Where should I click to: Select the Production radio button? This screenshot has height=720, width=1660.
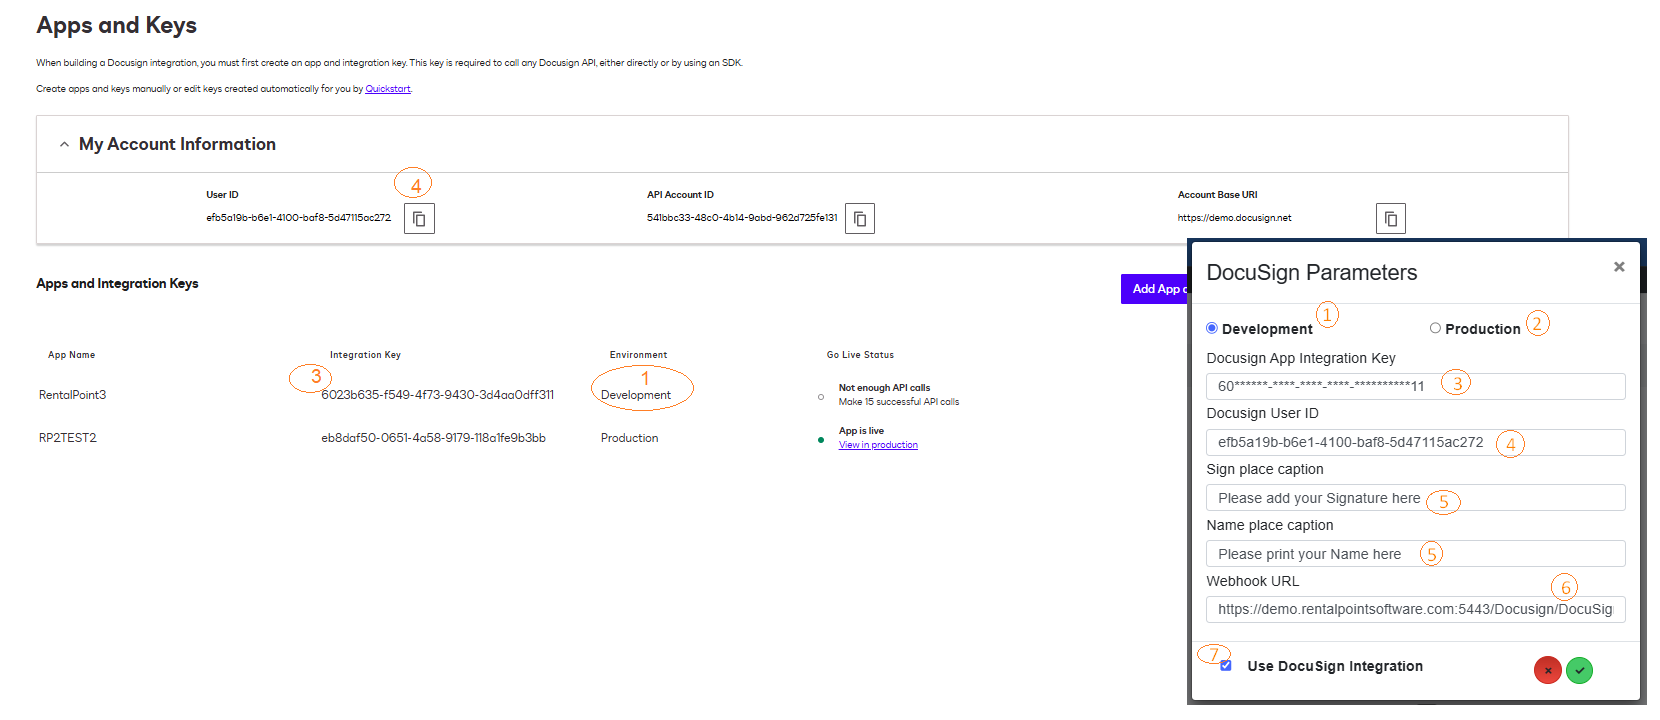coord(1435,328)
